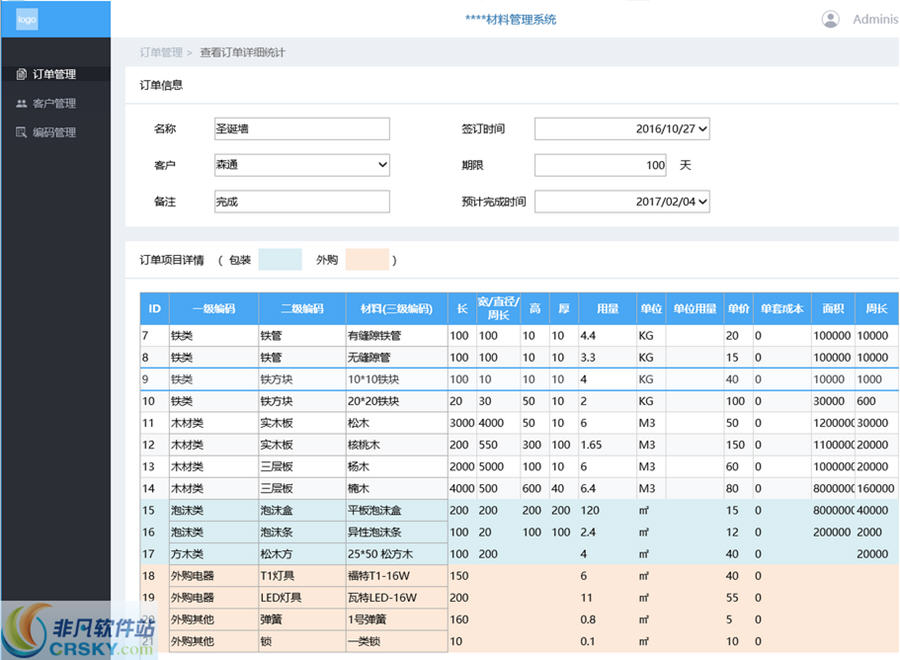
Task: Open the 客户 dropdown showing 森通
Action: click(x=302, y=165)
